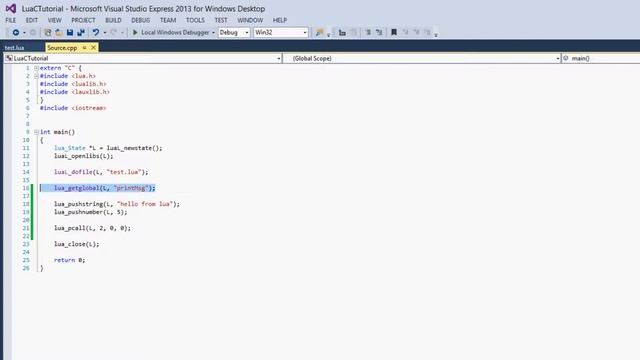This screenshot has height=360, width=640.
Task: Click the member list toolbar icon
Action: 342,32
